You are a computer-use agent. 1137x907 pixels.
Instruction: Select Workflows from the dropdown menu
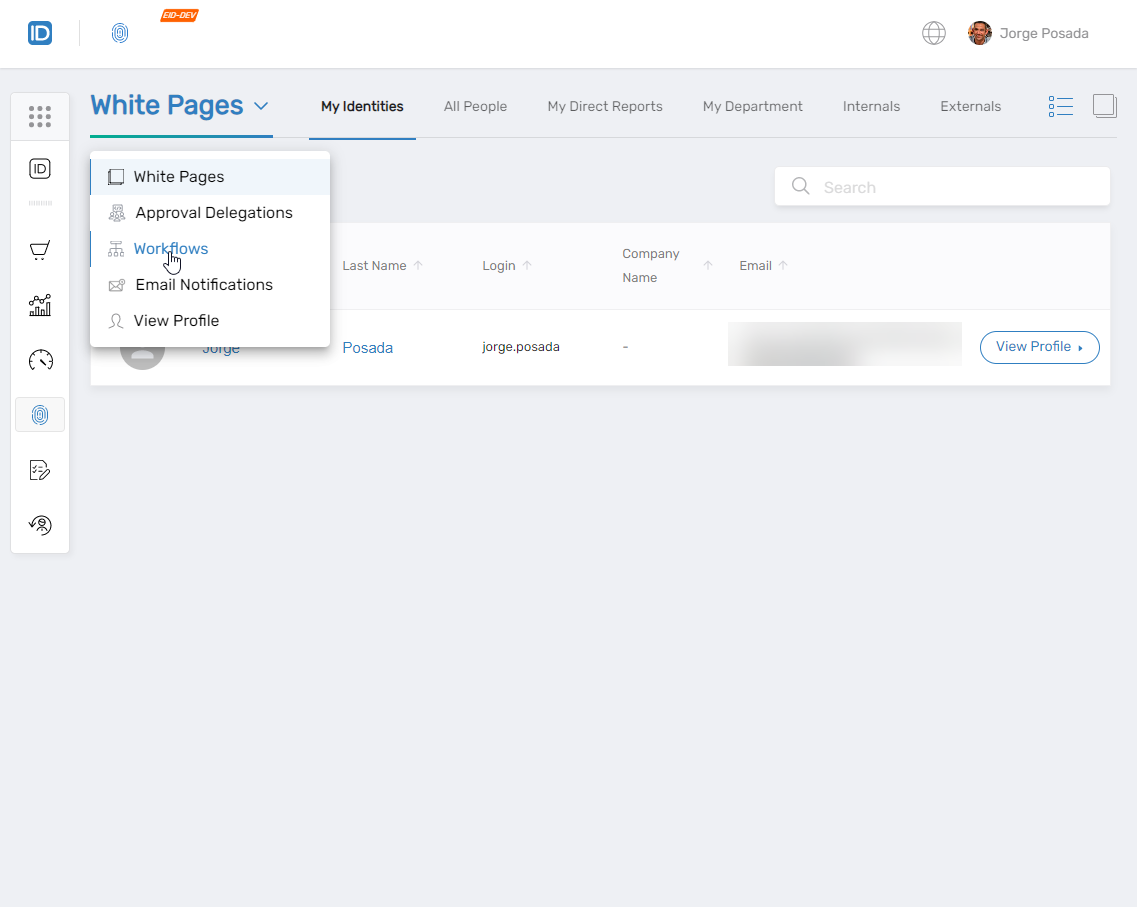[x=170, y=248]
